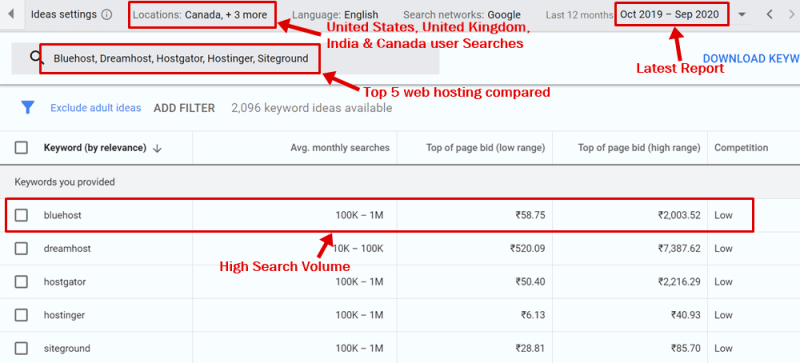
Task: Click the dreamhost keyword text
Action: coord(67,249)
